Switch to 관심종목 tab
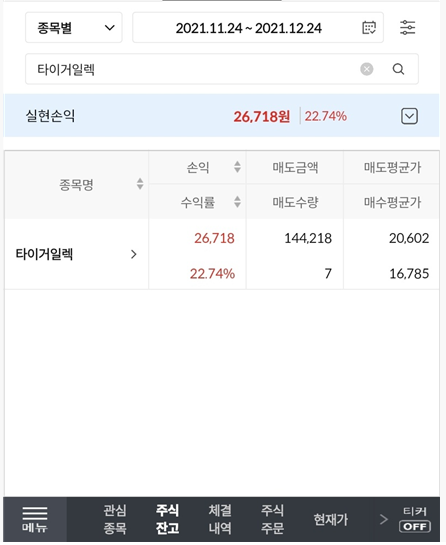446x545 pixels. point(115,519)
